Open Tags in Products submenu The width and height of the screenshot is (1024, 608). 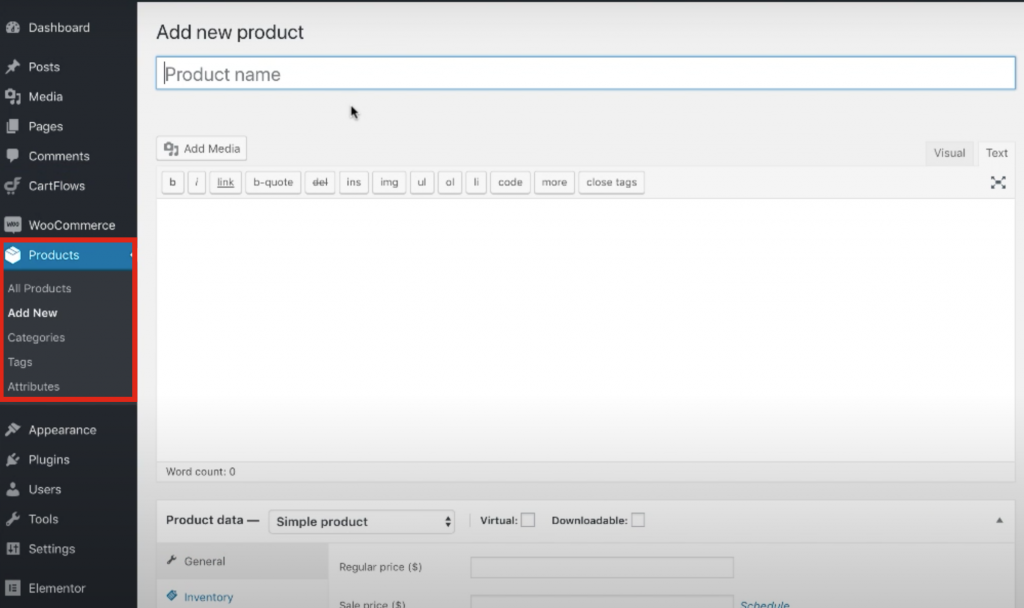click(x=20, y=362)
